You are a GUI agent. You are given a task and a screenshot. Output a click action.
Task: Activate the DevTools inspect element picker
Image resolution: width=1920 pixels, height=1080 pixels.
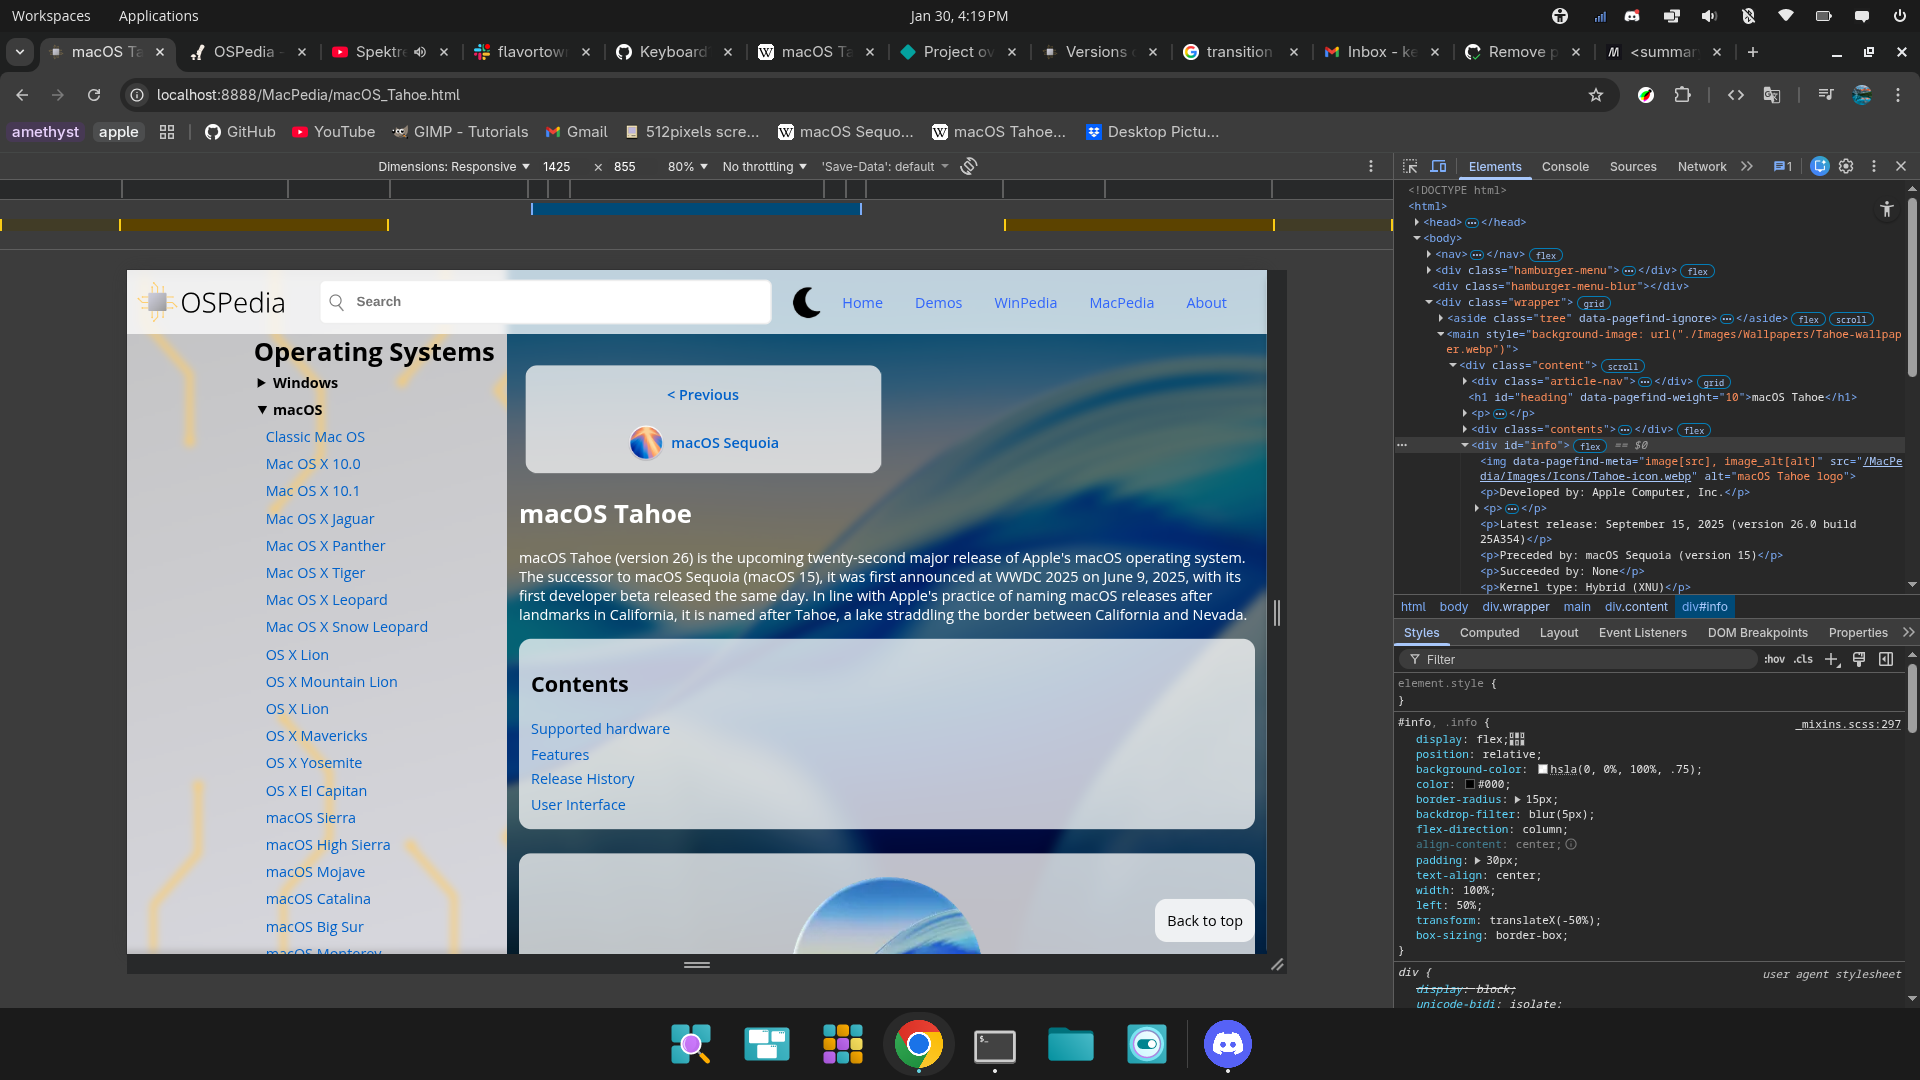point(1410,166)
